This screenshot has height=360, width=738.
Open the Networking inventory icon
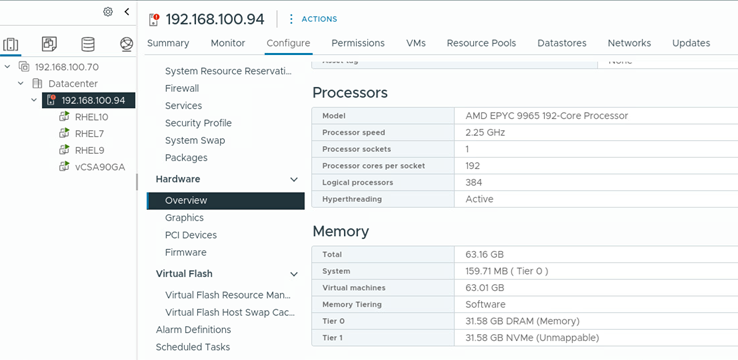(127, 44)
